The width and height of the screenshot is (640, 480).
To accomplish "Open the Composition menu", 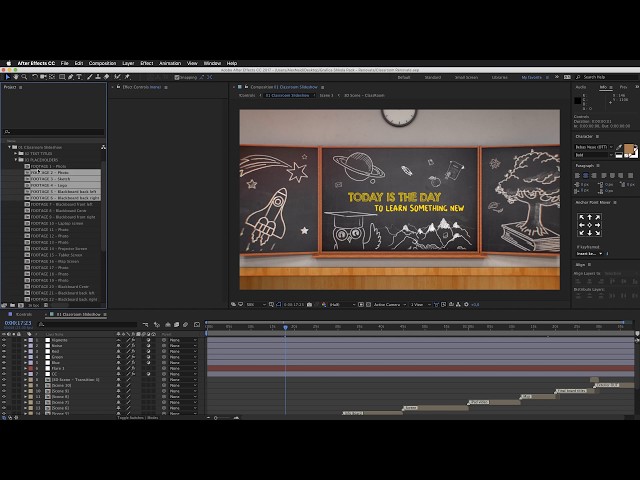I will coord(102,63).
